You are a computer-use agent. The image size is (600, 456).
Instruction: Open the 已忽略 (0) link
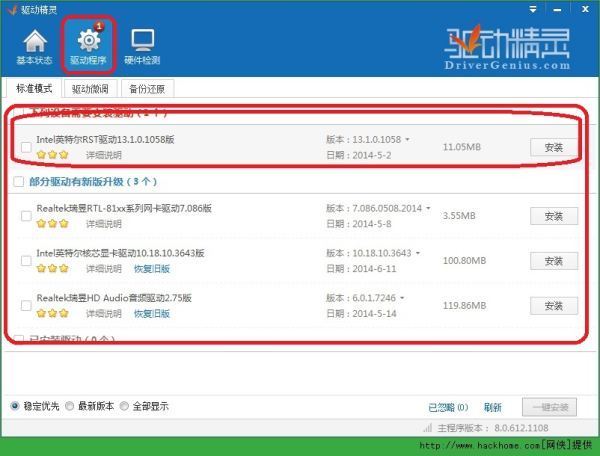(448, 407)
